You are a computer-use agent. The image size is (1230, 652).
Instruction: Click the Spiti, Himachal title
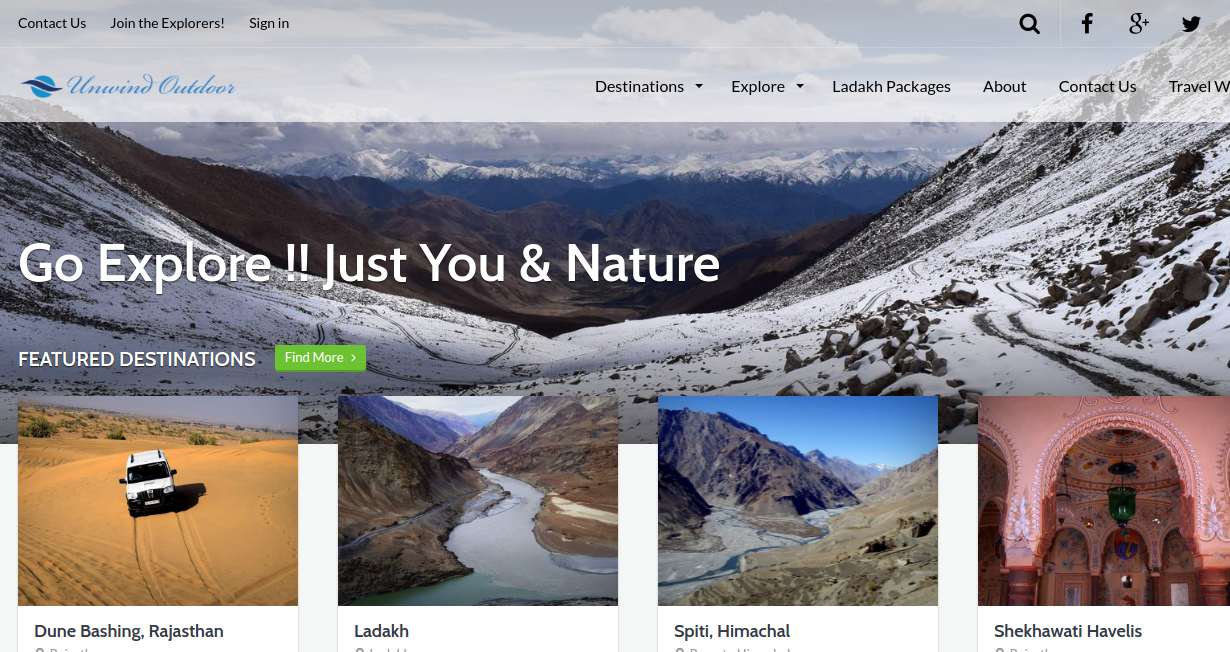tap(732, 631)
